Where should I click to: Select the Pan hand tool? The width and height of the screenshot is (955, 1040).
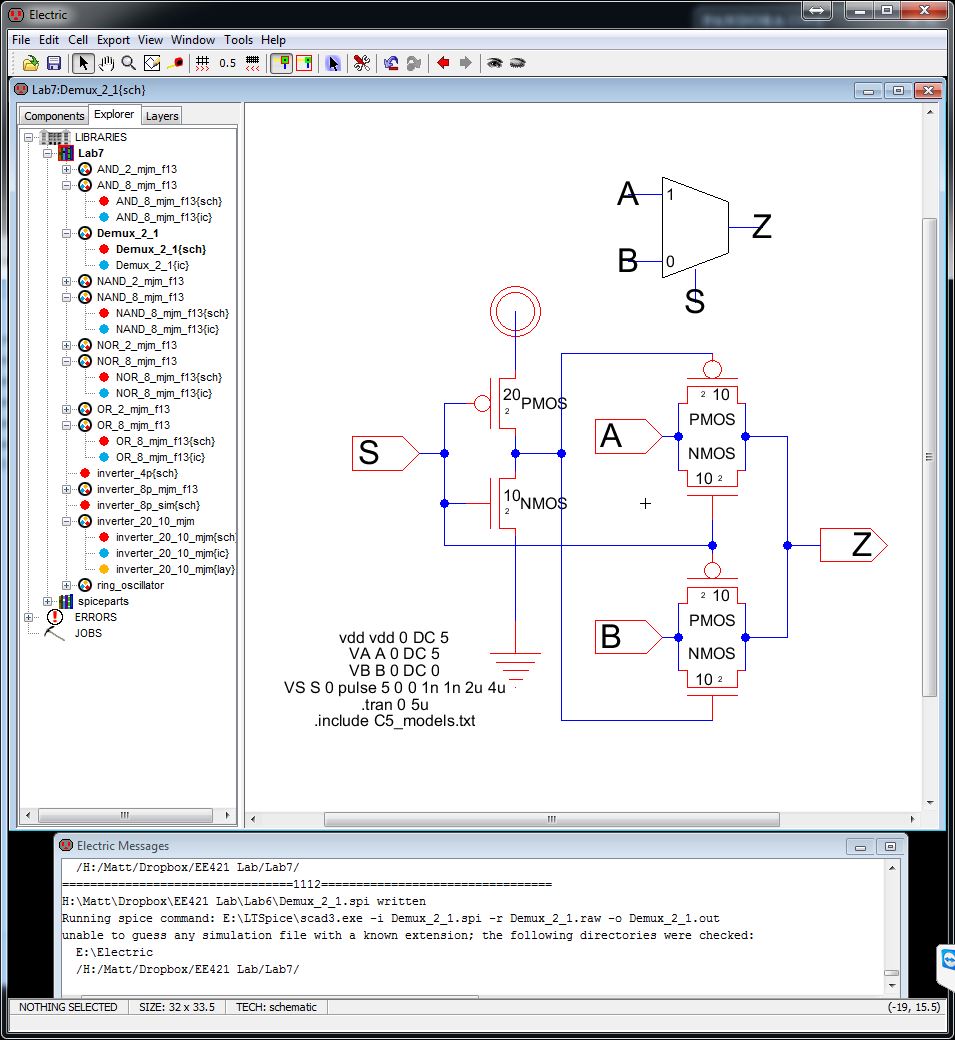[x=106, y=63]
